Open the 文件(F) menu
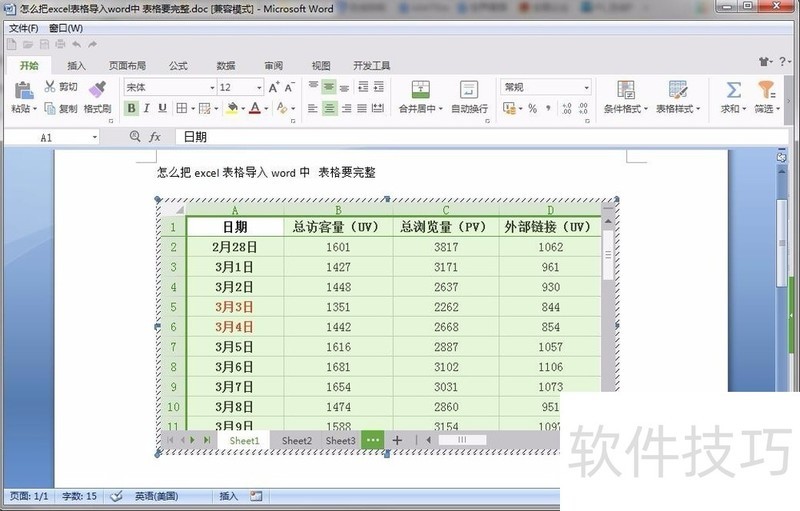Image resolution: width=800 pixels, height=511 pixels. [x=23, y=28]
